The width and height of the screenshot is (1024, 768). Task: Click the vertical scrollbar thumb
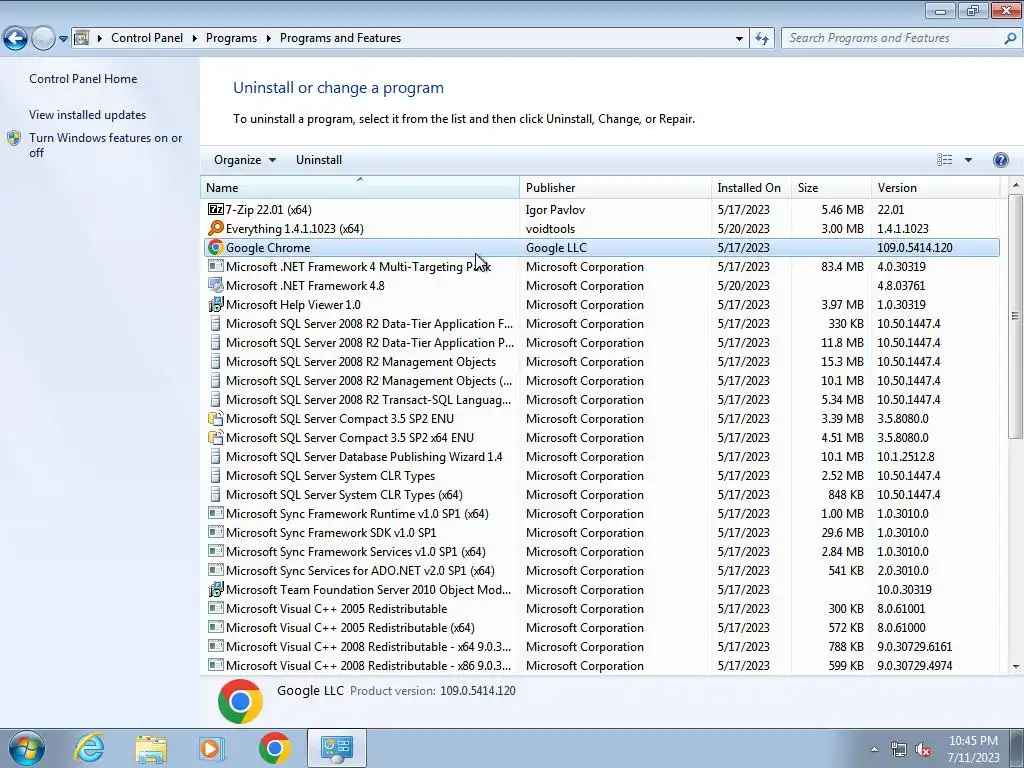tap(1015, 316)
